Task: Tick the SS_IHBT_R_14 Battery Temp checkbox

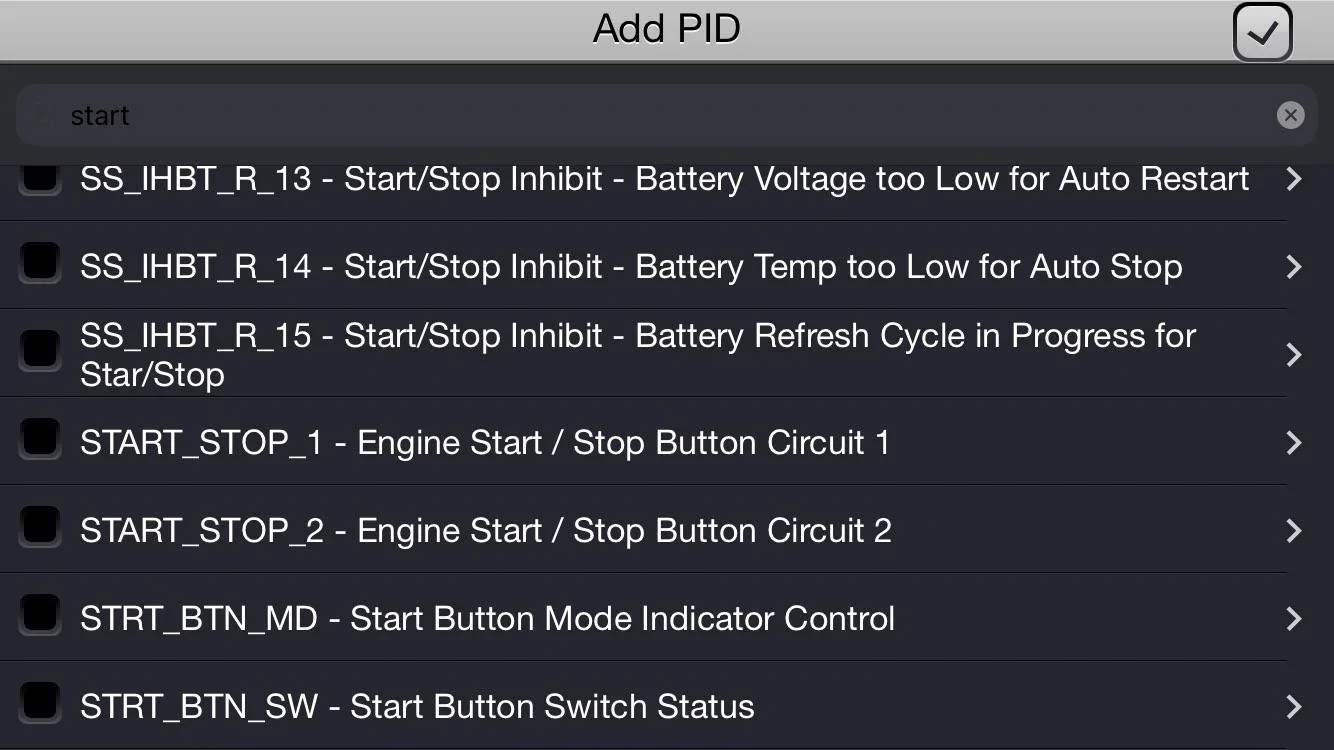Action: click(x=40, y=266)
